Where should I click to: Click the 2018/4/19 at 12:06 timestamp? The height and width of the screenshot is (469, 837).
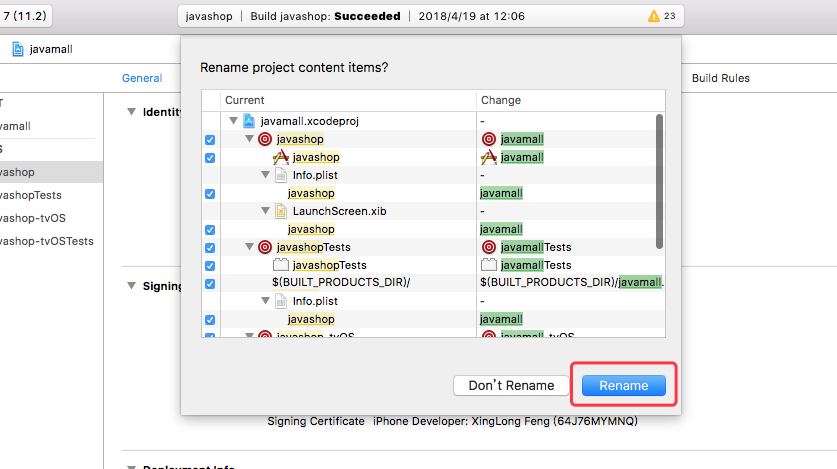pyautogui.click(x=471, y=16)
